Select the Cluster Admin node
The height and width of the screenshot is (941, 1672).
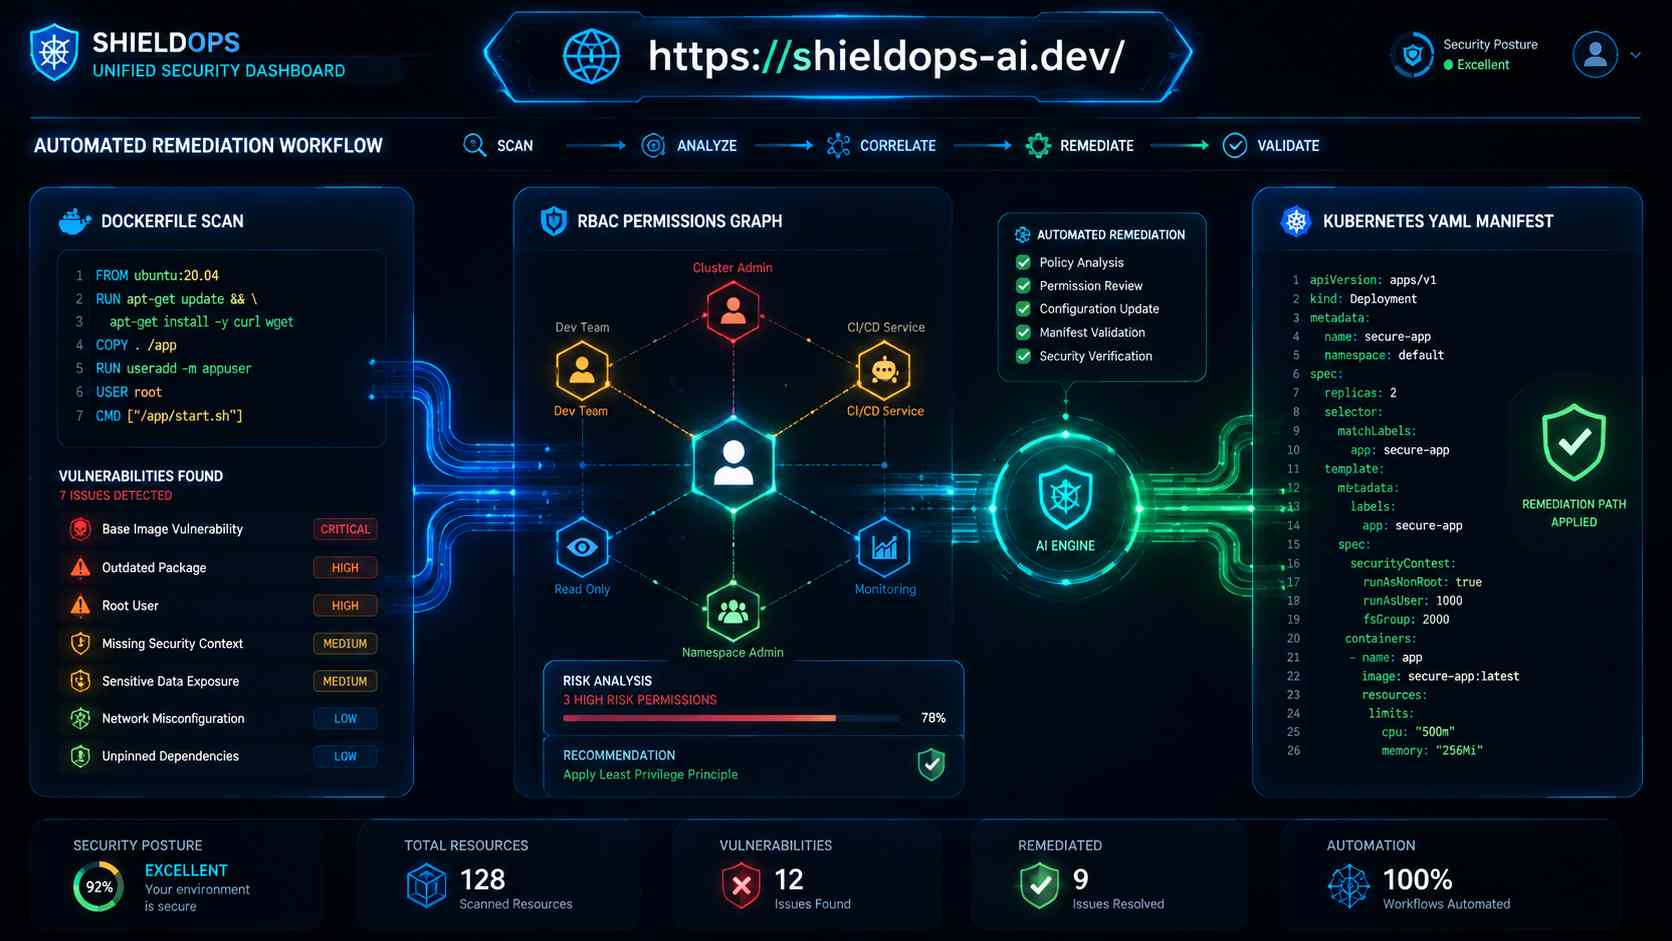coord(733,311)
